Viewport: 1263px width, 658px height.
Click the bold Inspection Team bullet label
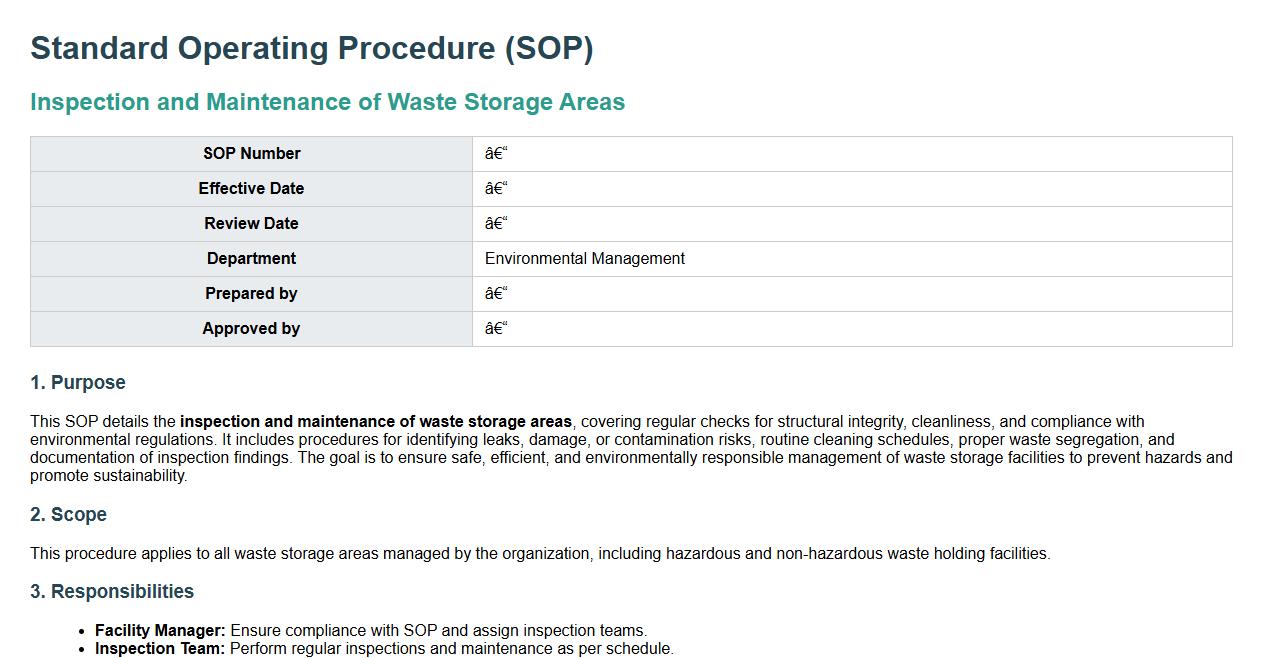[x=160, y=649]
